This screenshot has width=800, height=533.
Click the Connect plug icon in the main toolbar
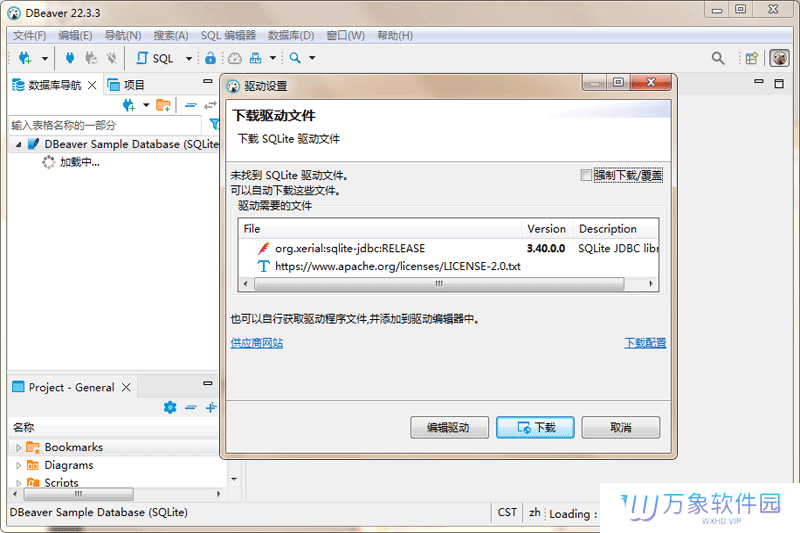[x=70, y=58]
